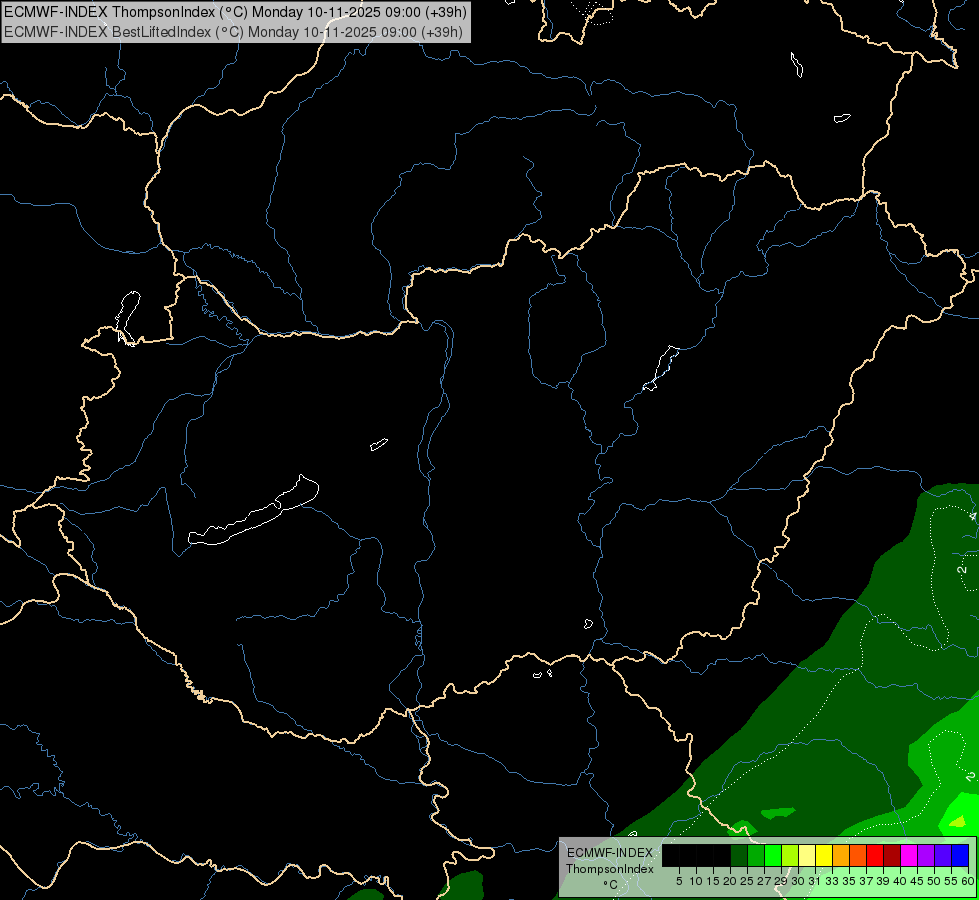This screenshot has width=979, height=900.
Task: Click the legend tick value 5
Action: tap(679, 881)
